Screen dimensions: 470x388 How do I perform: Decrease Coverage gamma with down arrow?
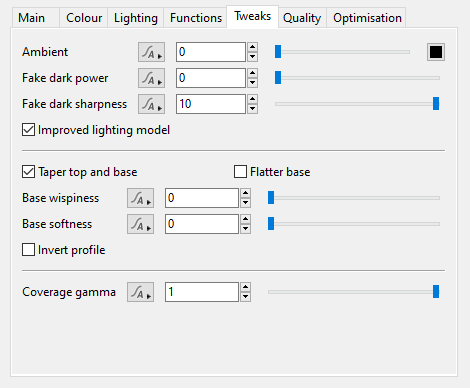(x=246, y=297)
